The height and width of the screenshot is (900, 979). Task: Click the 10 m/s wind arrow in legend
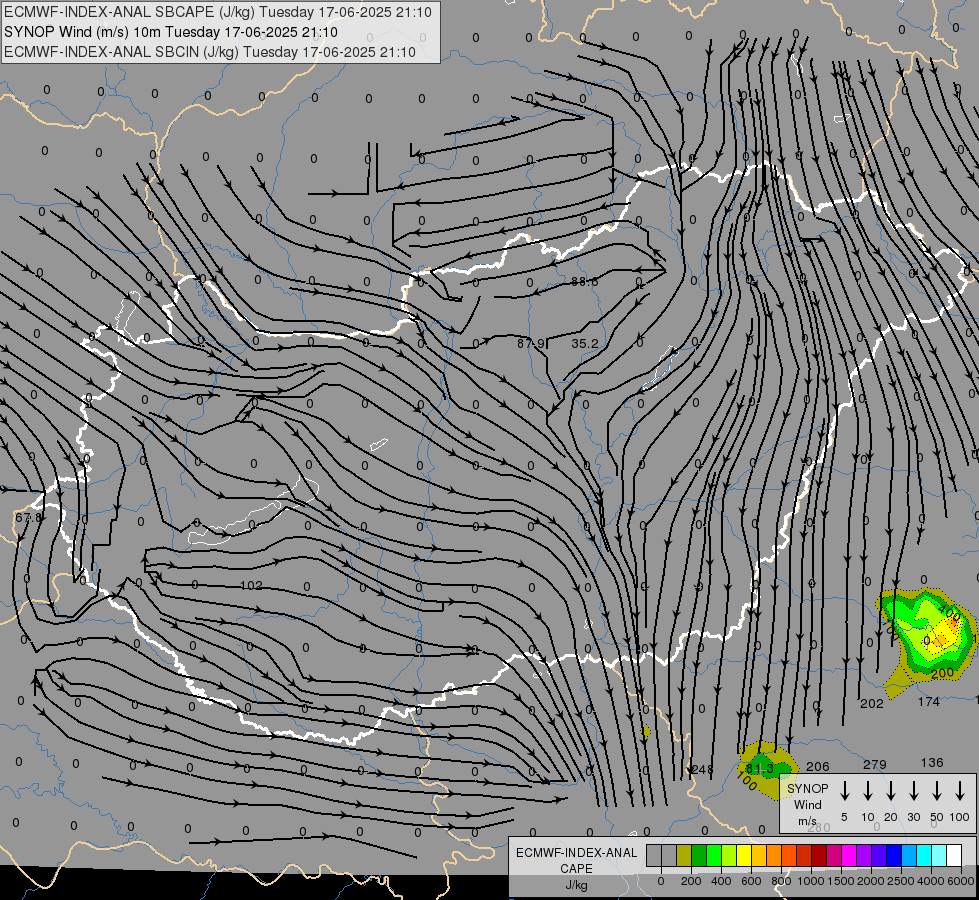coord(868,790)
